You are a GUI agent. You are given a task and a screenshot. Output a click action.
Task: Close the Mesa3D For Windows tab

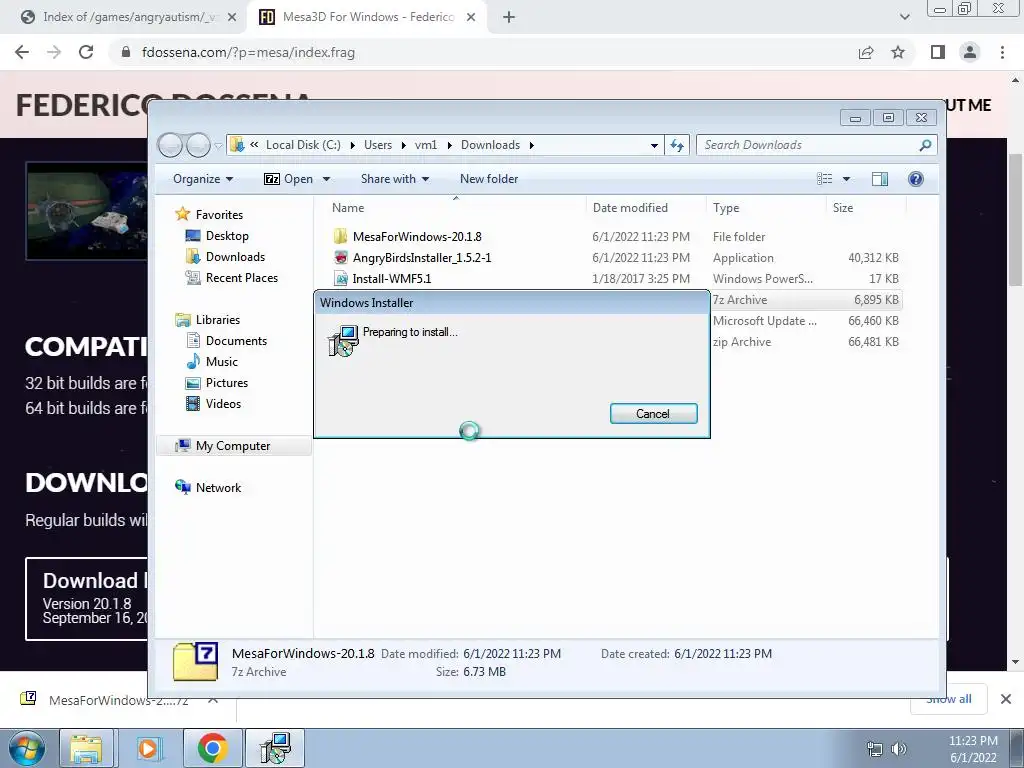point(471,17)
